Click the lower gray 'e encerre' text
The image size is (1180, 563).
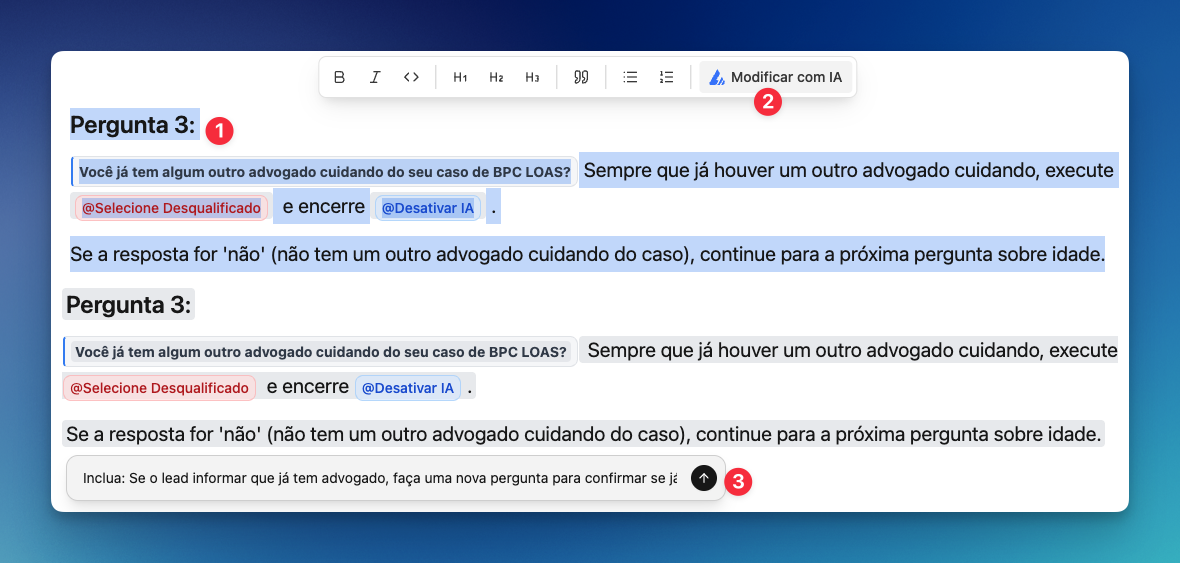click(308, 387)
